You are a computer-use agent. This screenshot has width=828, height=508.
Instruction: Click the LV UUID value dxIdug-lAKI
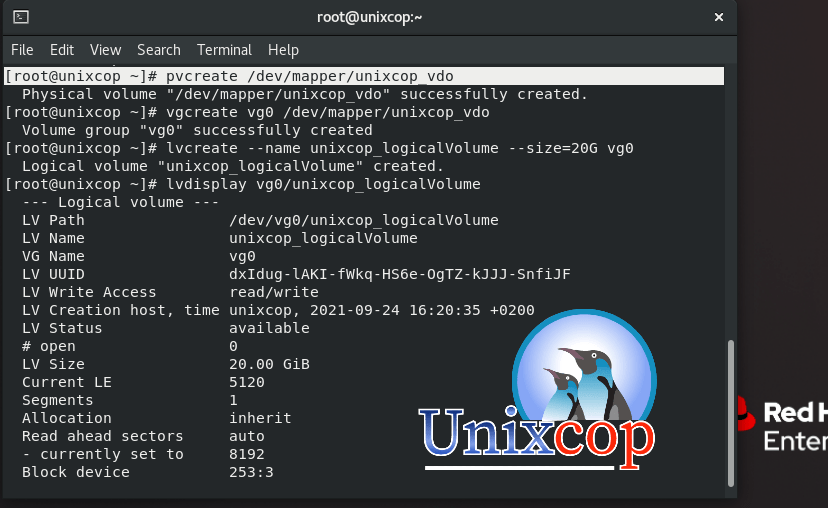[x=400, y=275]
